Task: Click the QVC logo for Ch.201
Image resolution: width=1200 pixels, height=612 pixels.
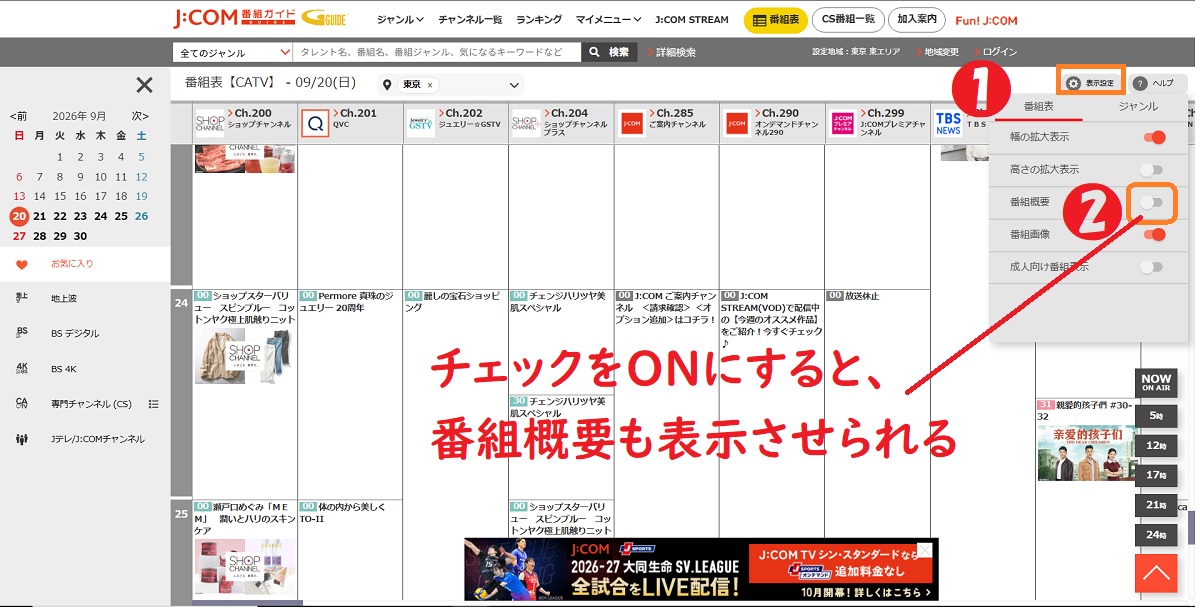Action: pyautogui.click(x=315, y=123)
